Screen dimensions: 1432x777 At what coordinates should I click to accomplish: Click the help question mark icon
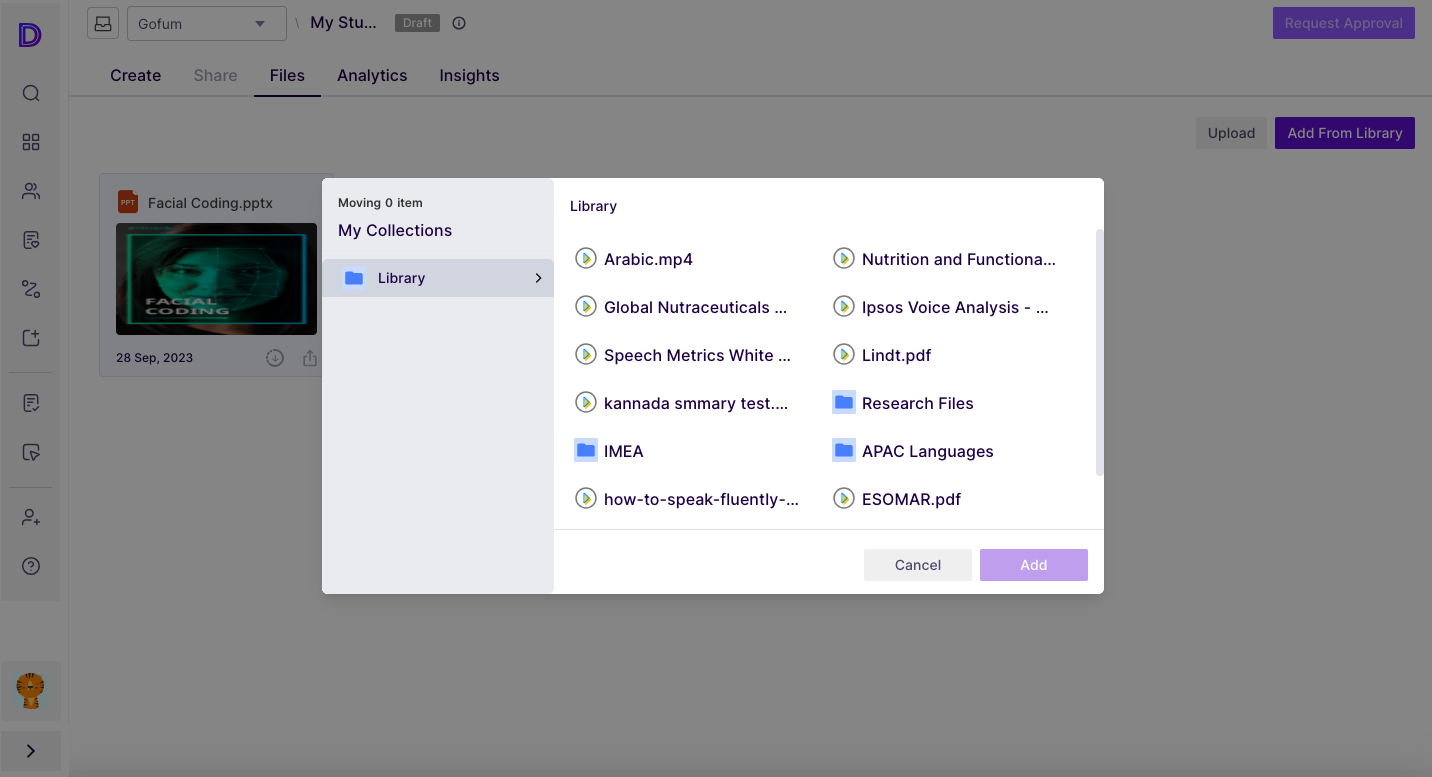click(31, 566)
